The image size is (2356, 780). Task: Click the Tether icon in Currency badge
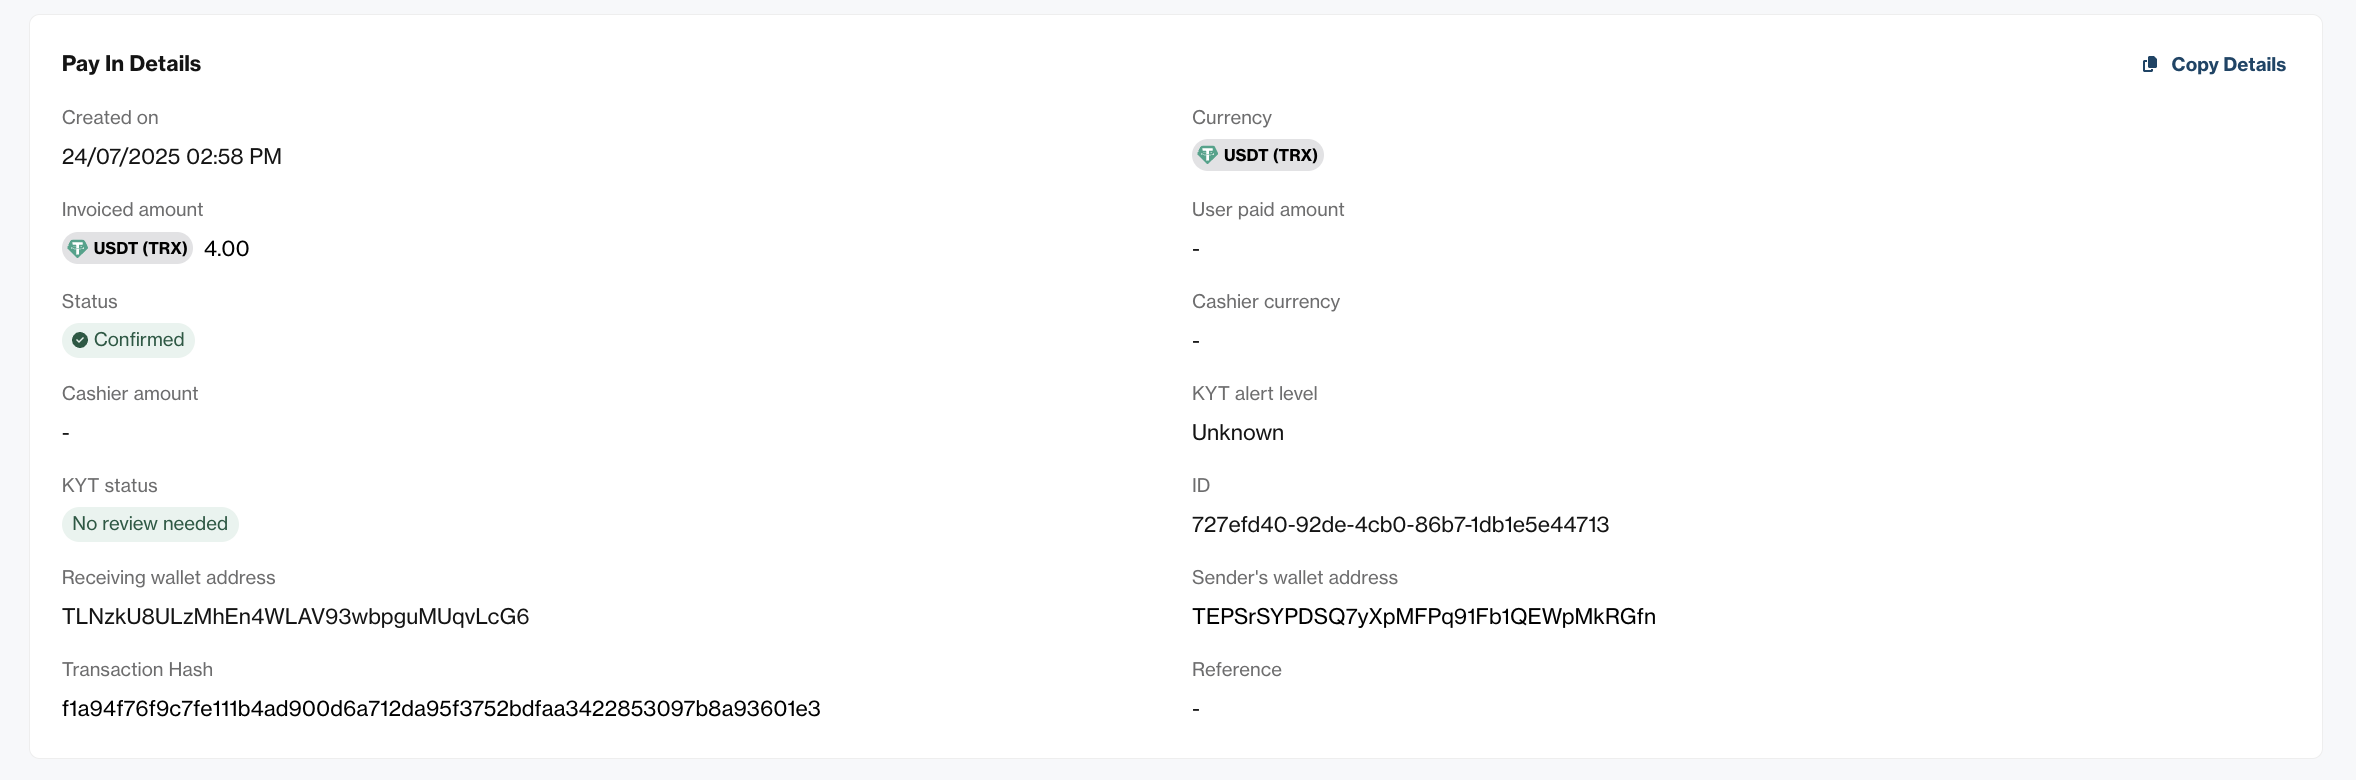(x=1208, y=155)
